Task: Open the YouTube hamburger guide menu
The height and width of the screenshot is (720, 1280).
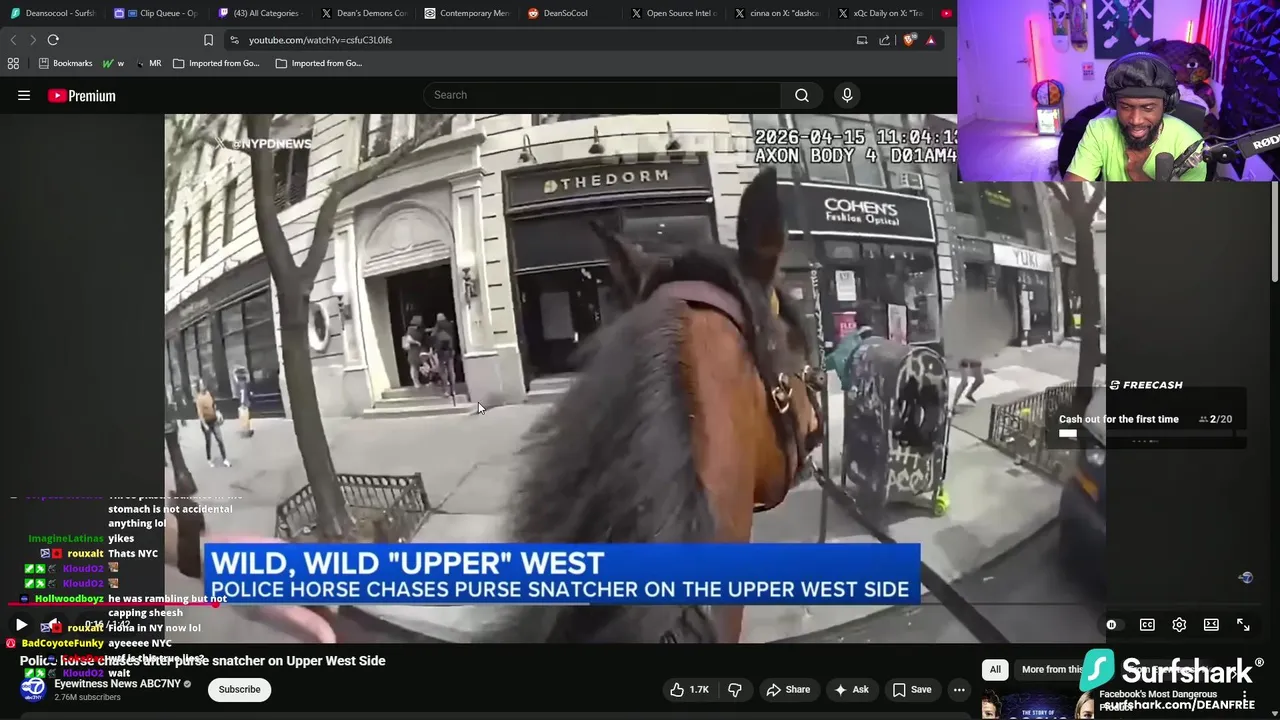Action: [x=24, y=96]
